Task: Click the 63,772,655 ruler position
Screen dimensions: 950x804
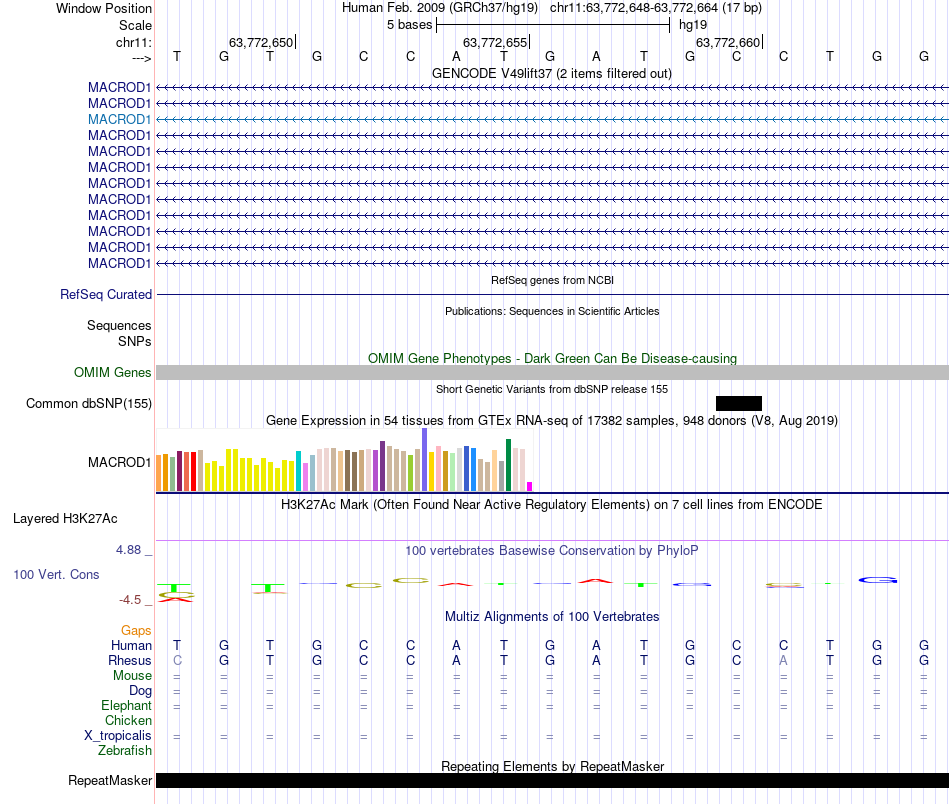Action: coord(495,42)
